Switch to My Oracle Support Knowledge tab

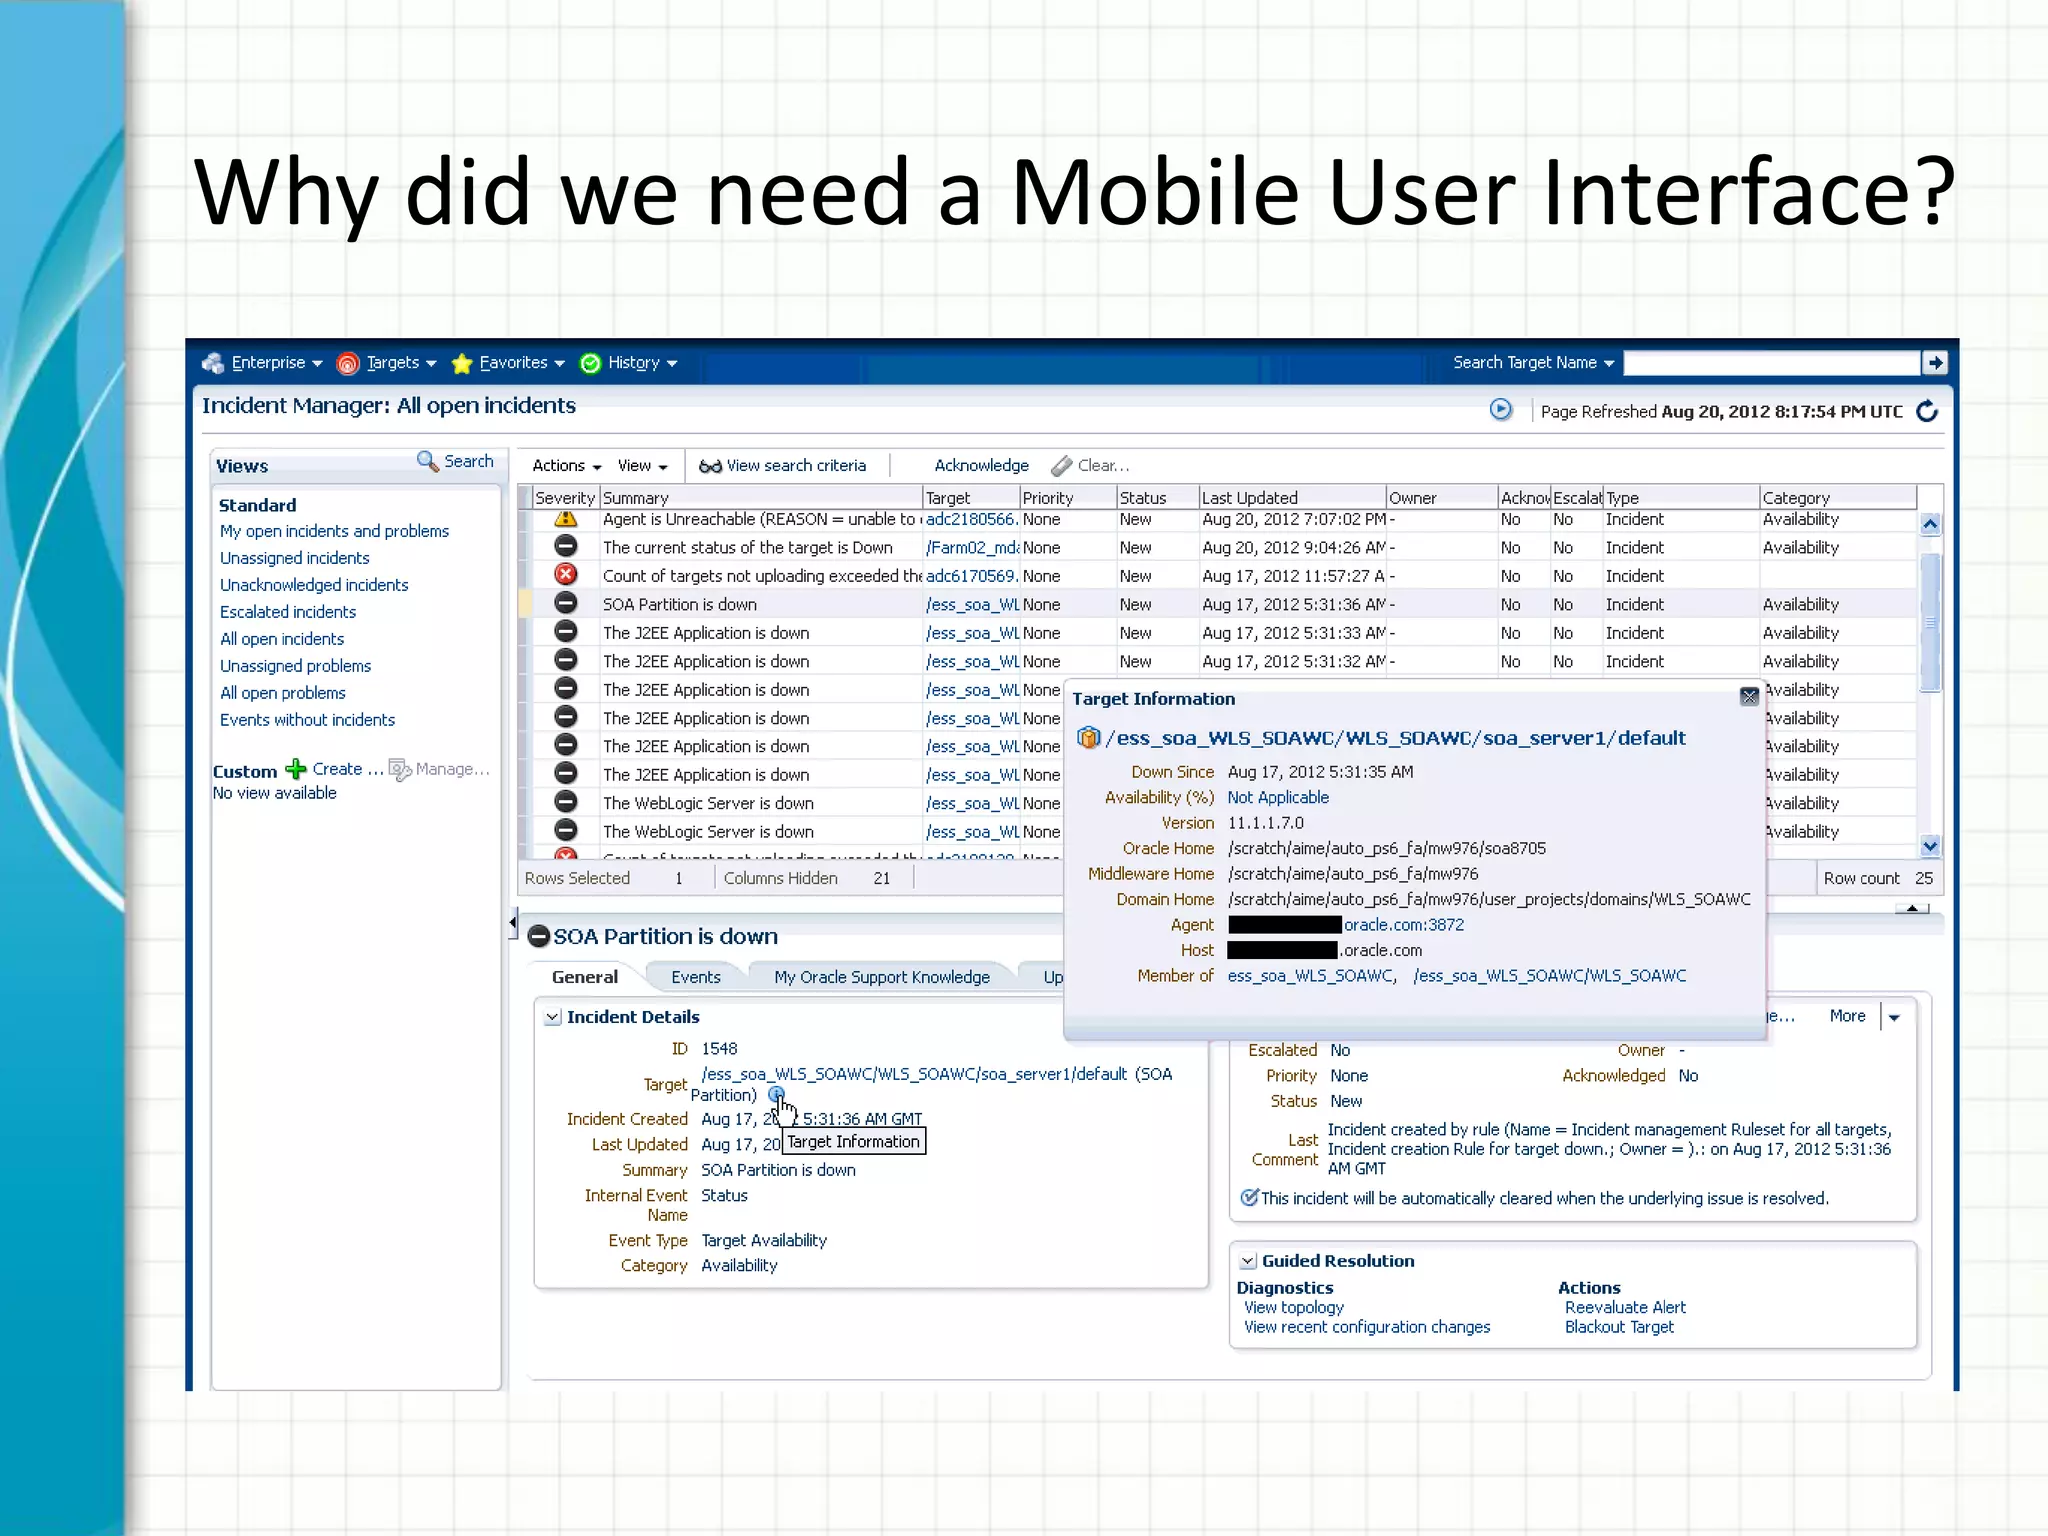[881, 977]
